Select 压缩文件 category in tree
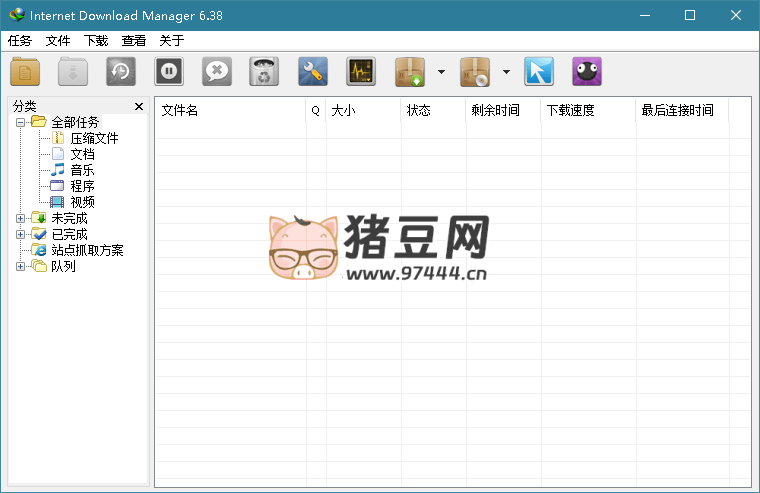This screenshot has width=760, height=493. point(94,138)
